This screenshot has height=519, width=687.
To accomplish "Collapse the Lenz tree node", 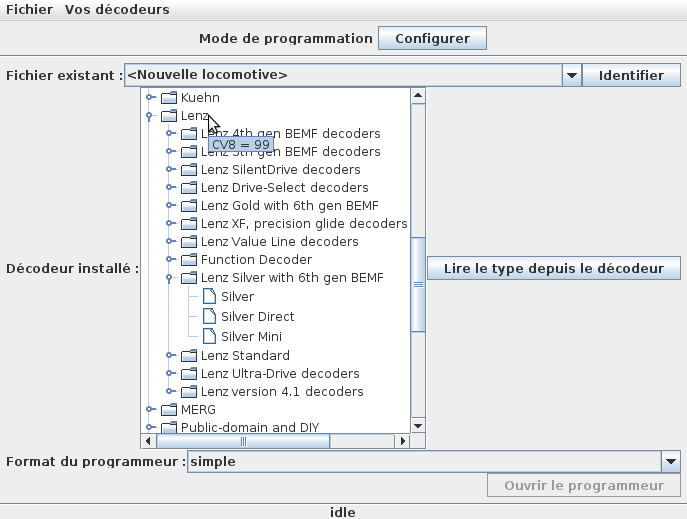I will point(149,116).
